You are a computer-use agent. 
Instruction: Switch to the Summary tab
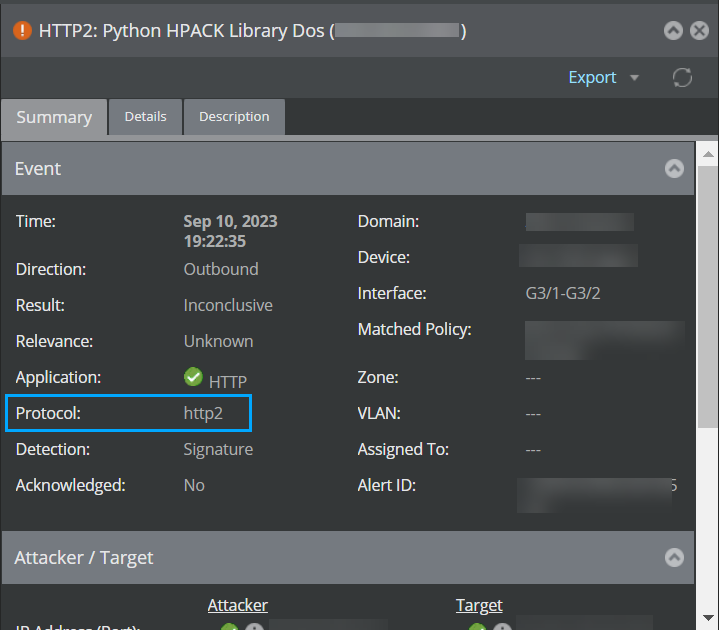point(54,117)
